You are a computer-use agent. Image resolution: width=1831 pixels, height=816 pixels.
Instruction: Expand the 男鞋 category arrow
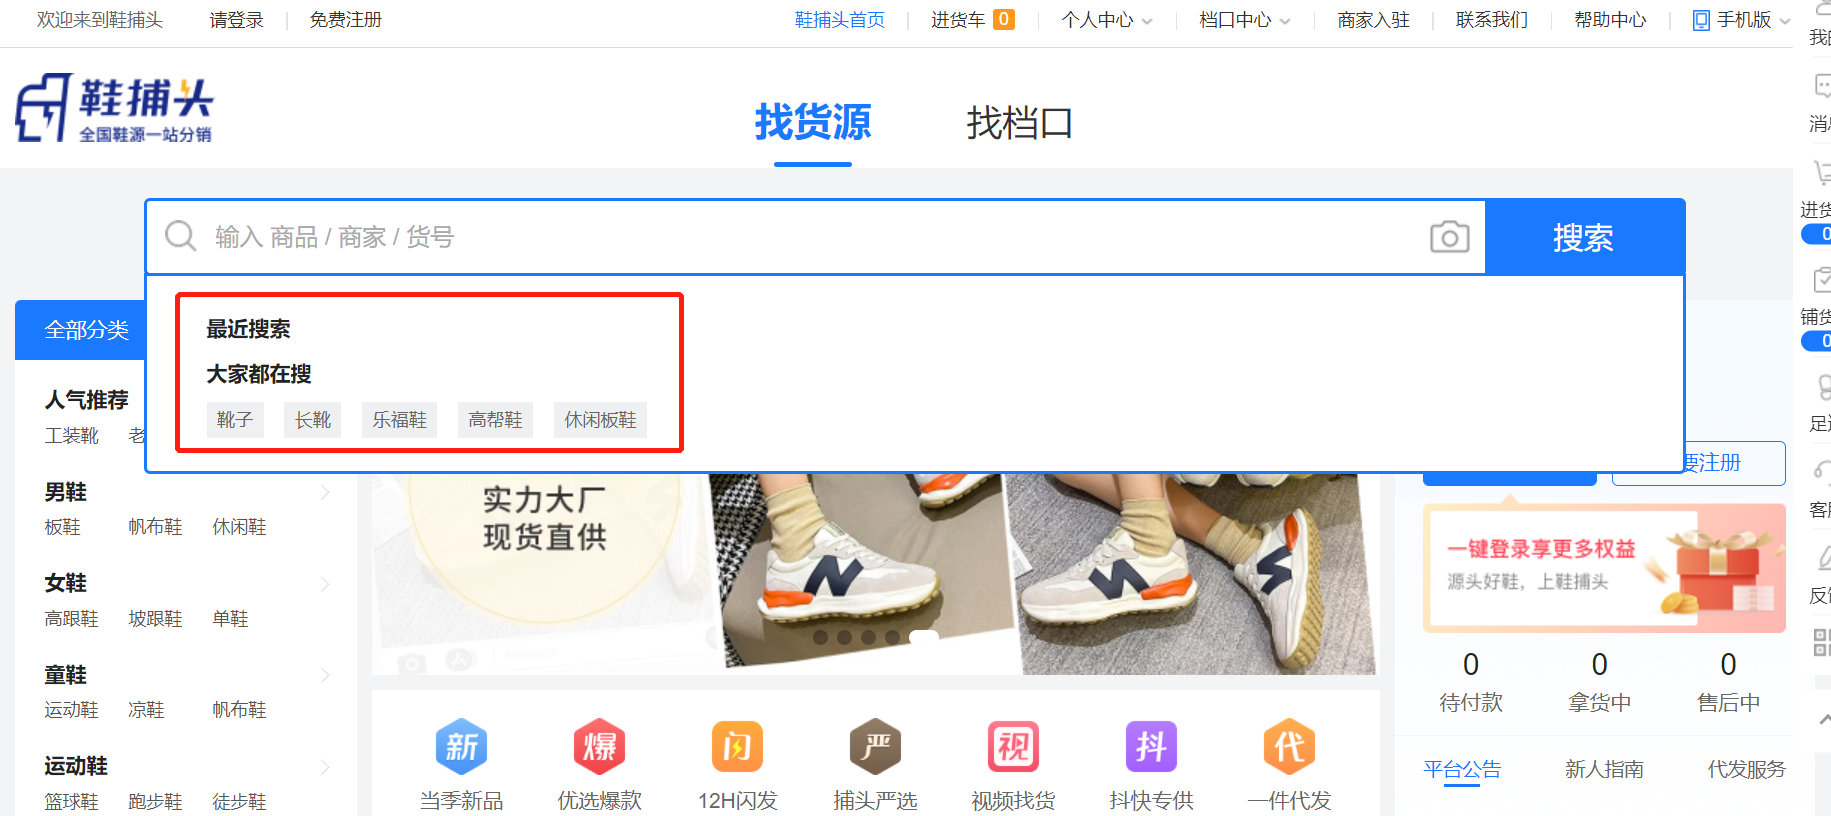tap(325, 492)
